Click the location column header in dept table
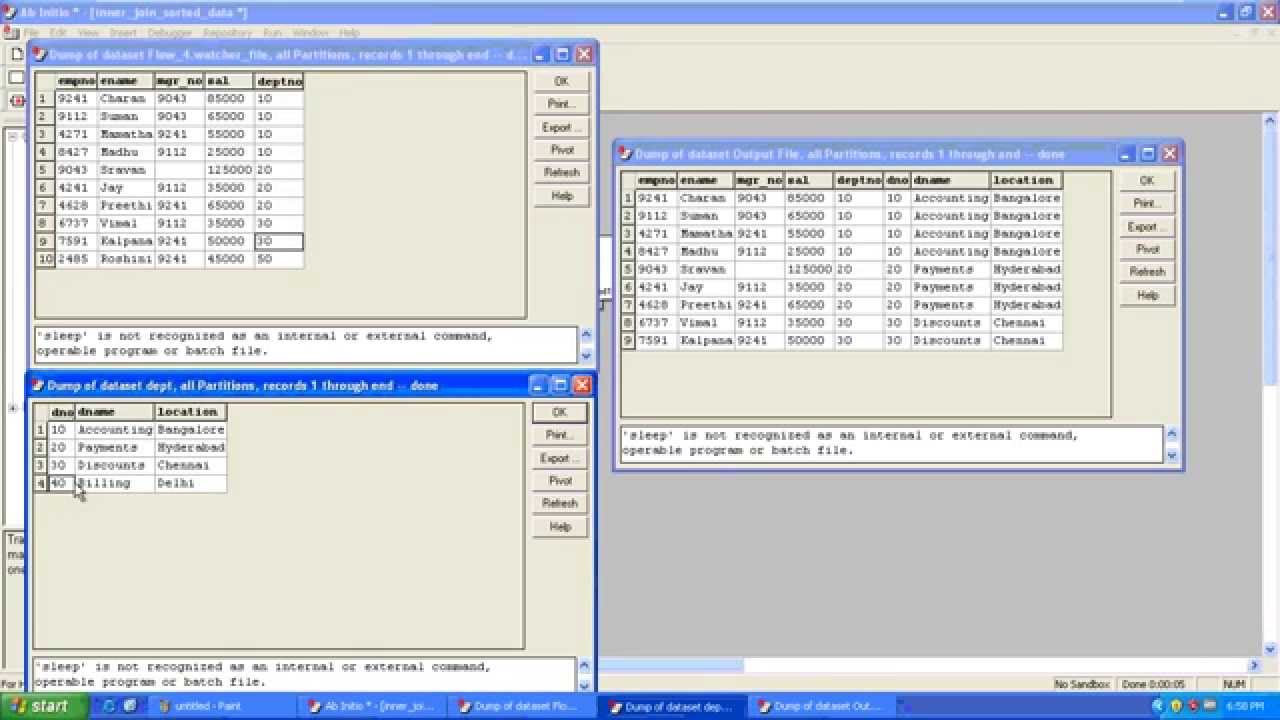The width and height of the screenshot is (1280, 720). click(x=190, y=412)
